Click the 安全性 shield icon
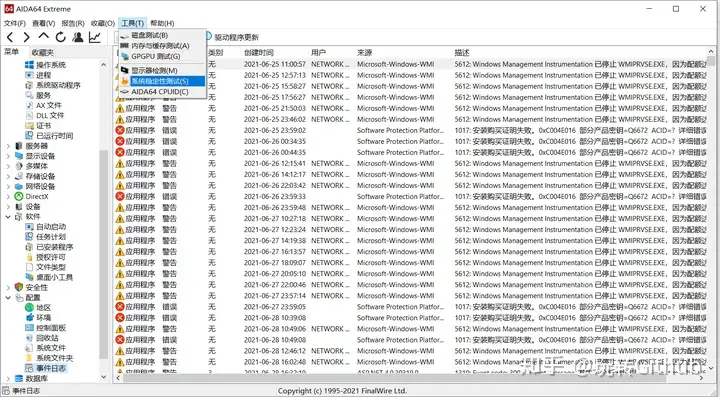 (x=19, y=287)
